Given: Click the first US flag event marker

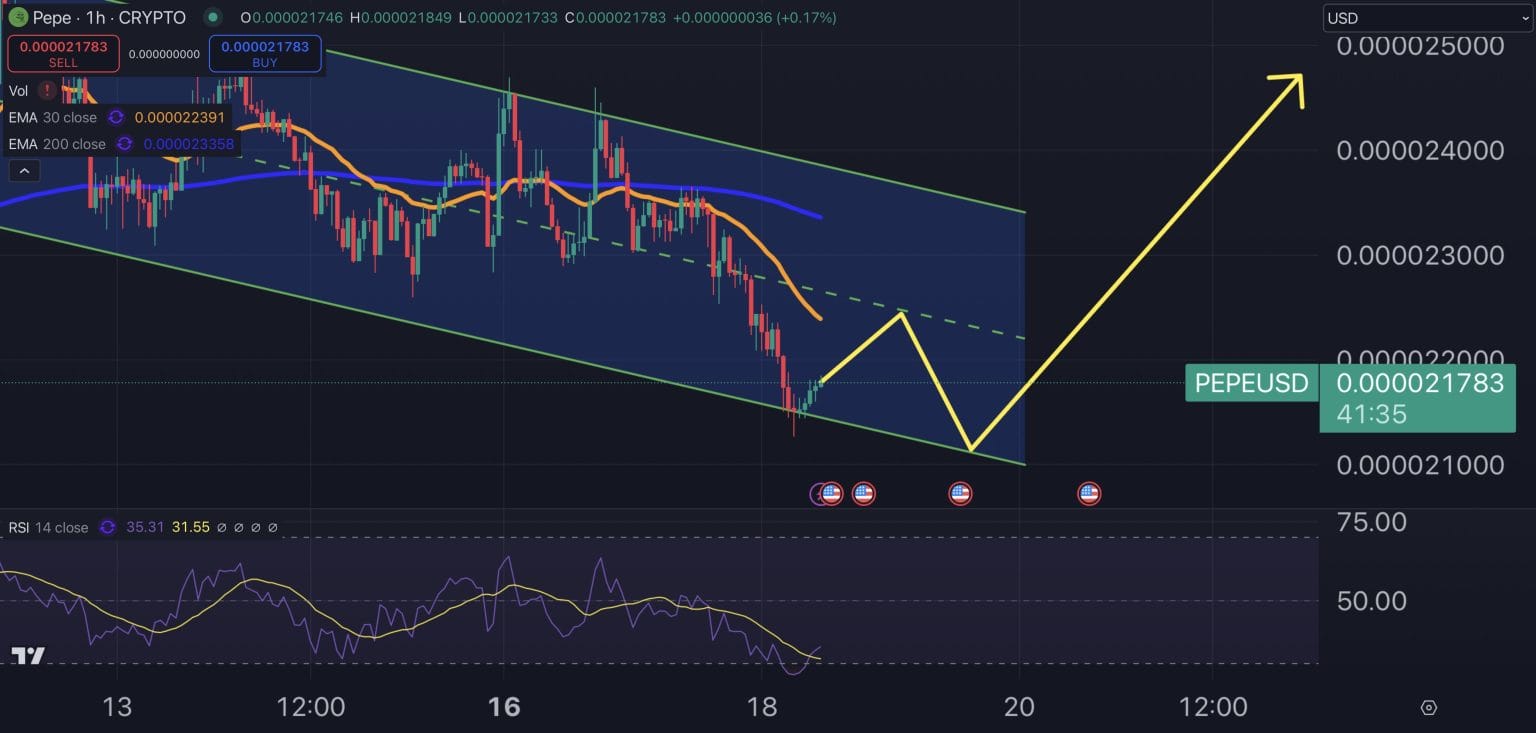Looking at the screenshot, I should click(830, 492).
